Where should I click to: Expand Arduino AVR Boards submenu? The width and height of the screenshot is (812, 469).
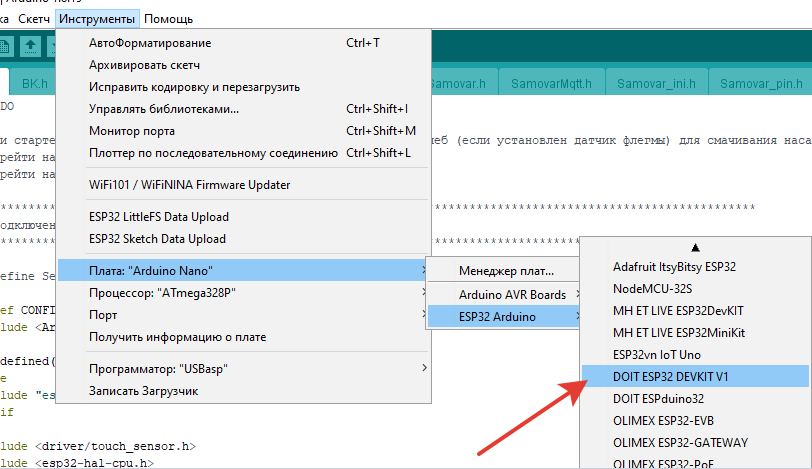[x=503, y=295]
